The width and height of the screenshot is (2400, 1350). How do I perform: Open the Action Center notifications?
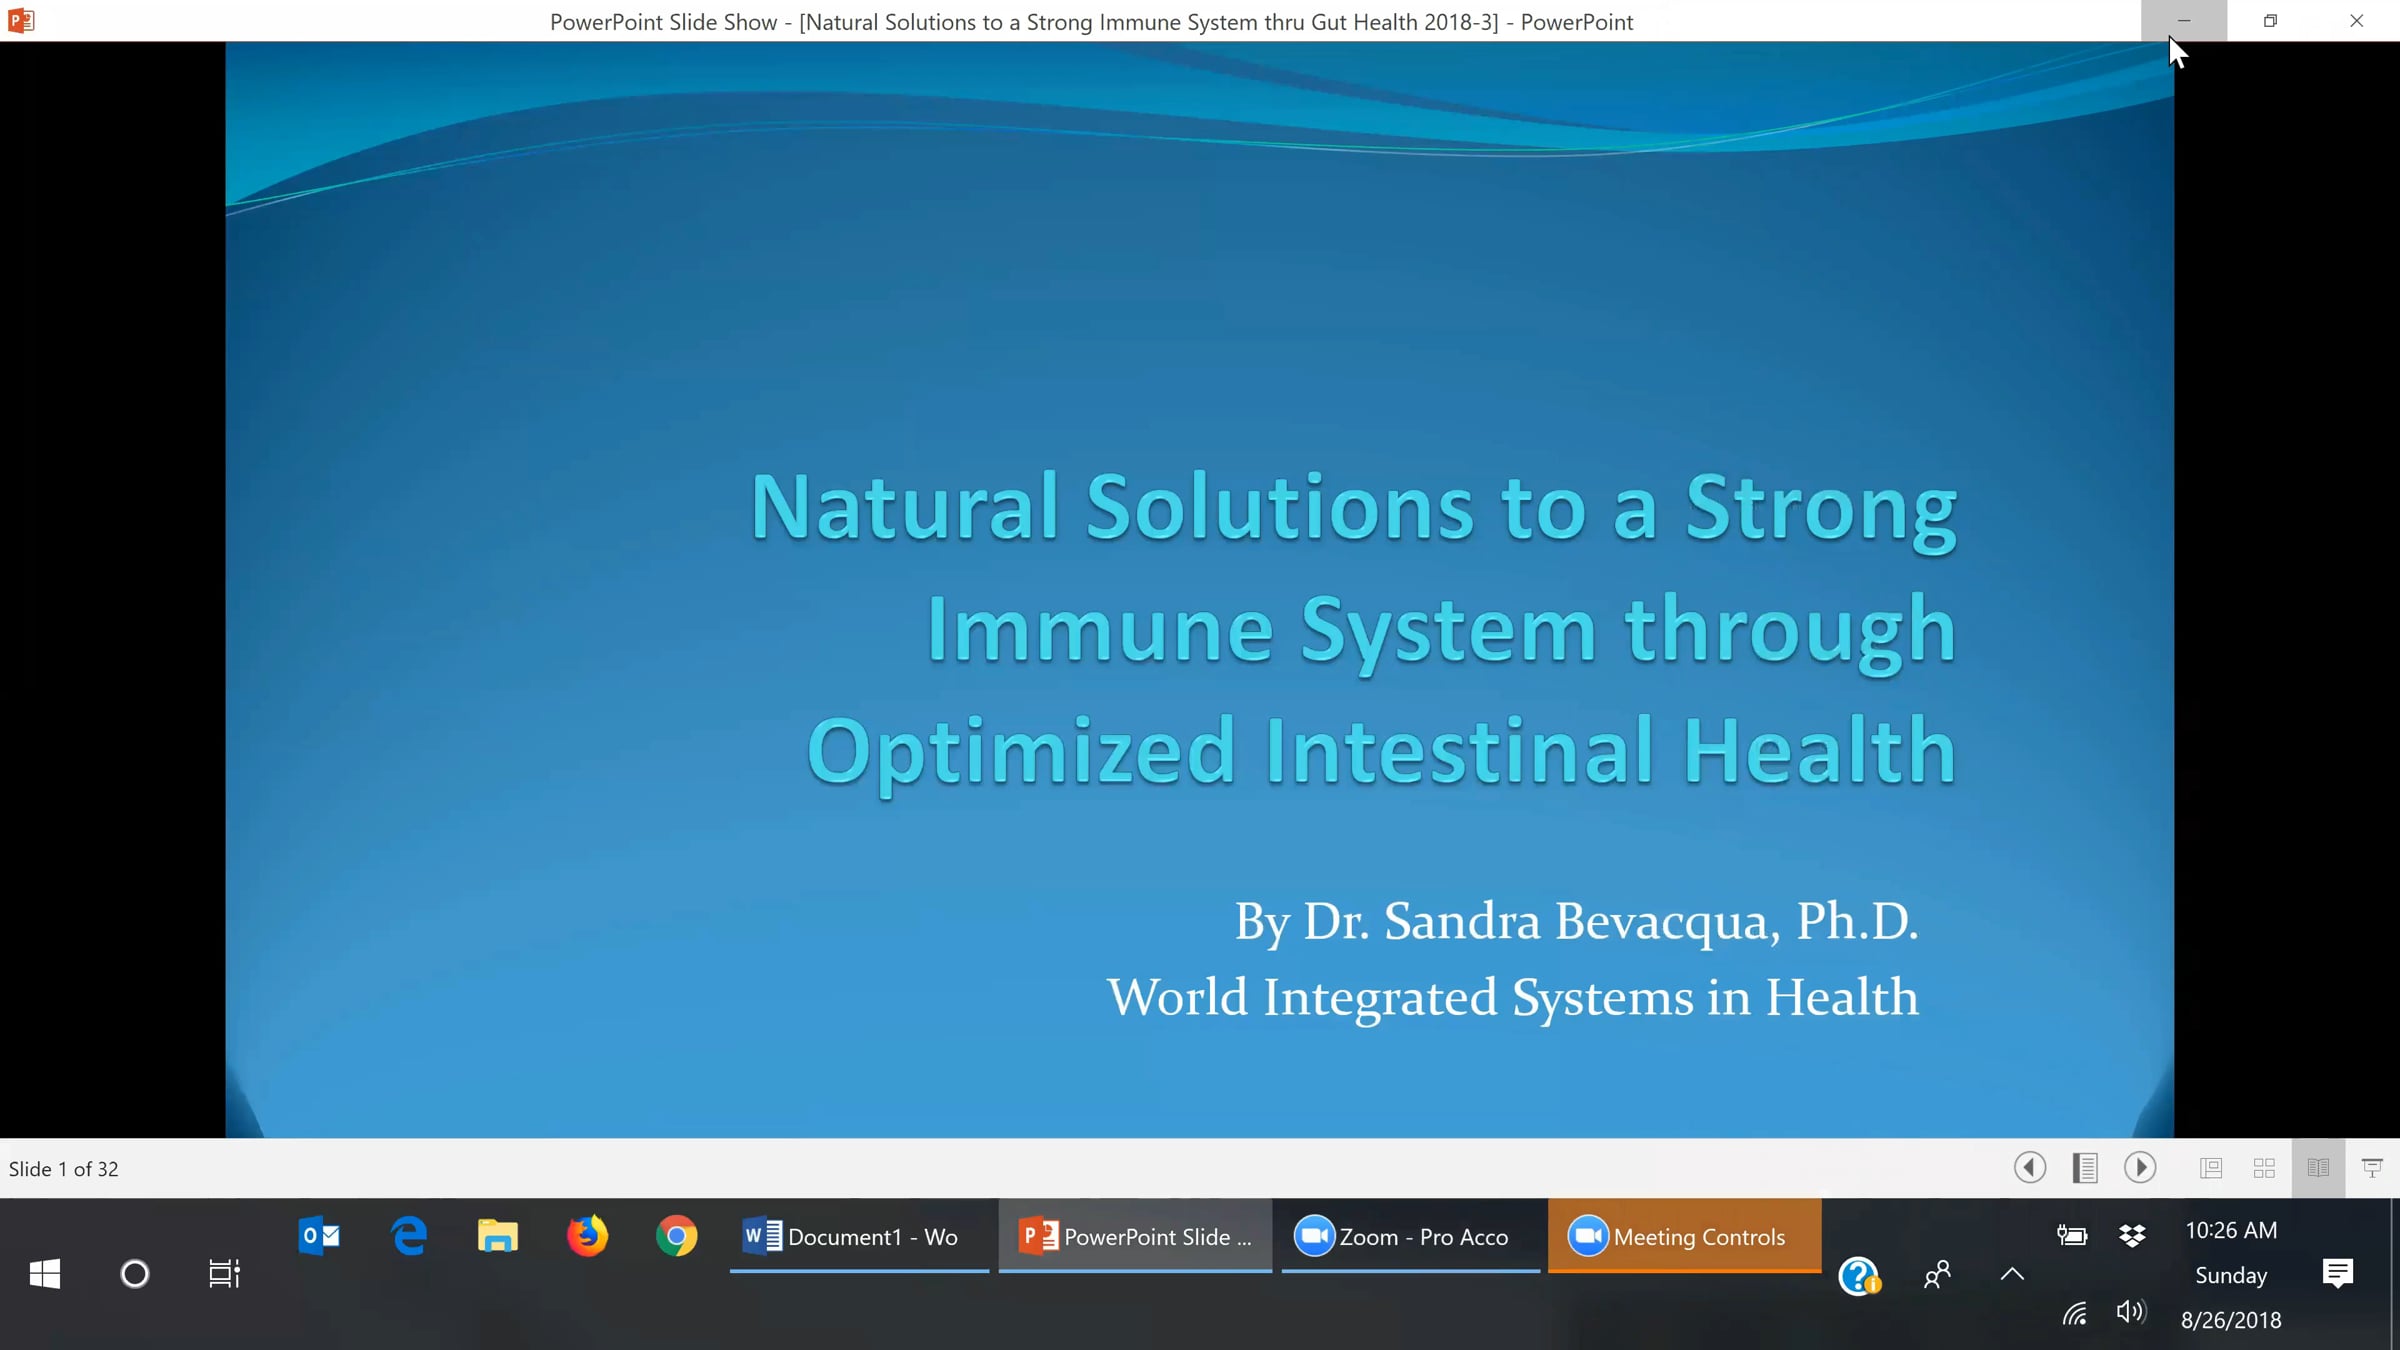2337,1273
